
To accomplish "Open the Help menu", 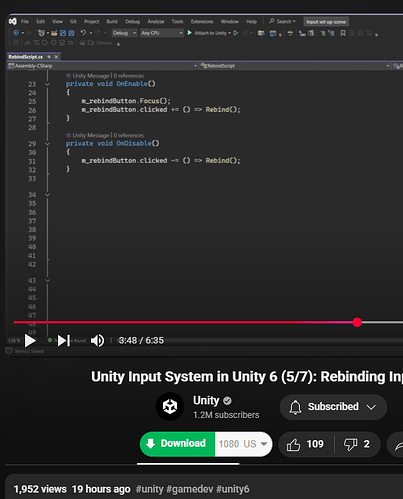I will [252, 21].
